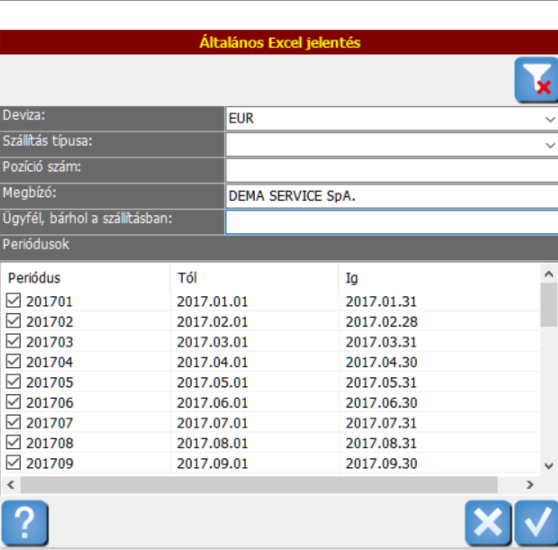Click the 2017.08.31 end date cell
The image size is (558, 550).
point(381,444)
